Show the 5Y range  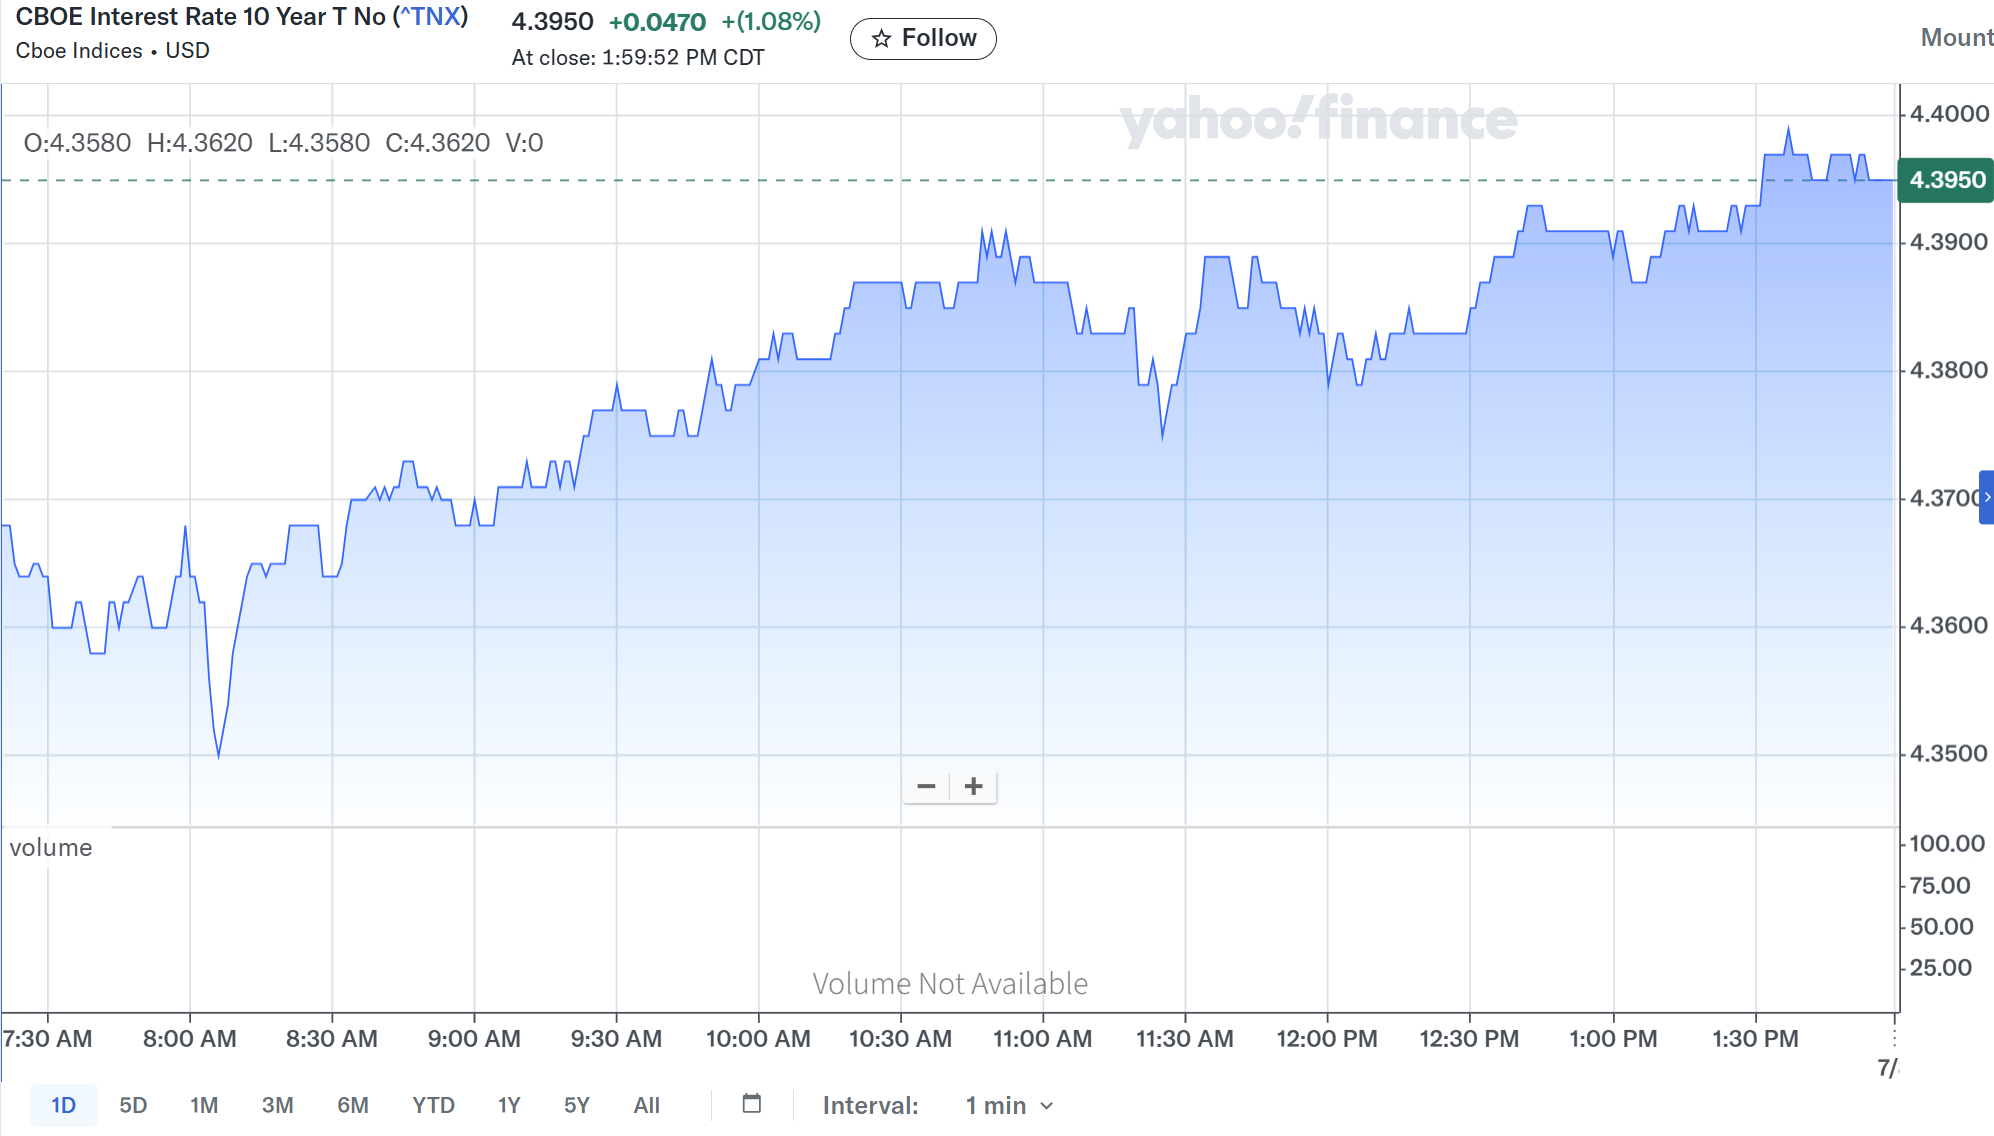[x=576, y=1105]
